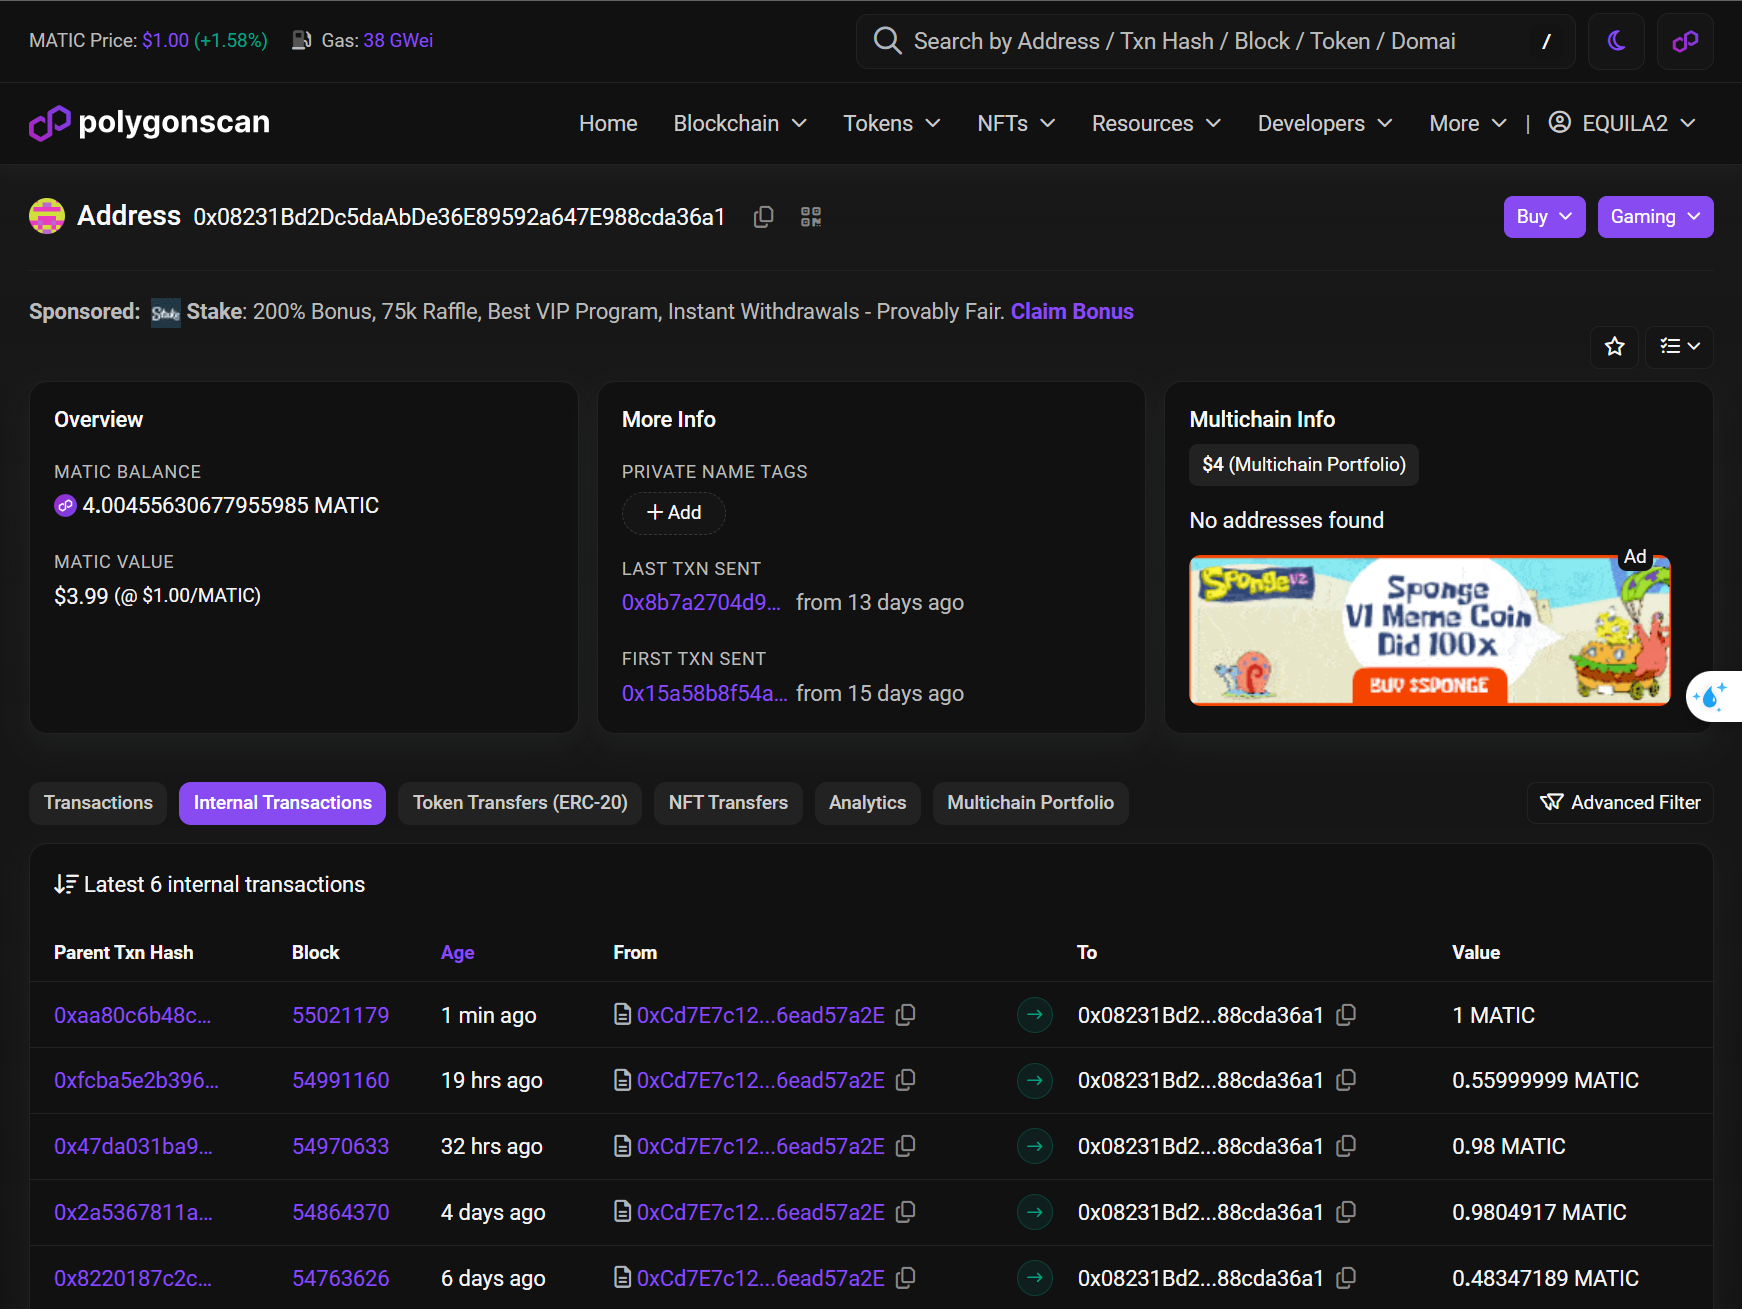Copy From address in the 6 days ago row
Image resolution: width=1742 pixels, height=1309 pixels.
[906, 1278]
